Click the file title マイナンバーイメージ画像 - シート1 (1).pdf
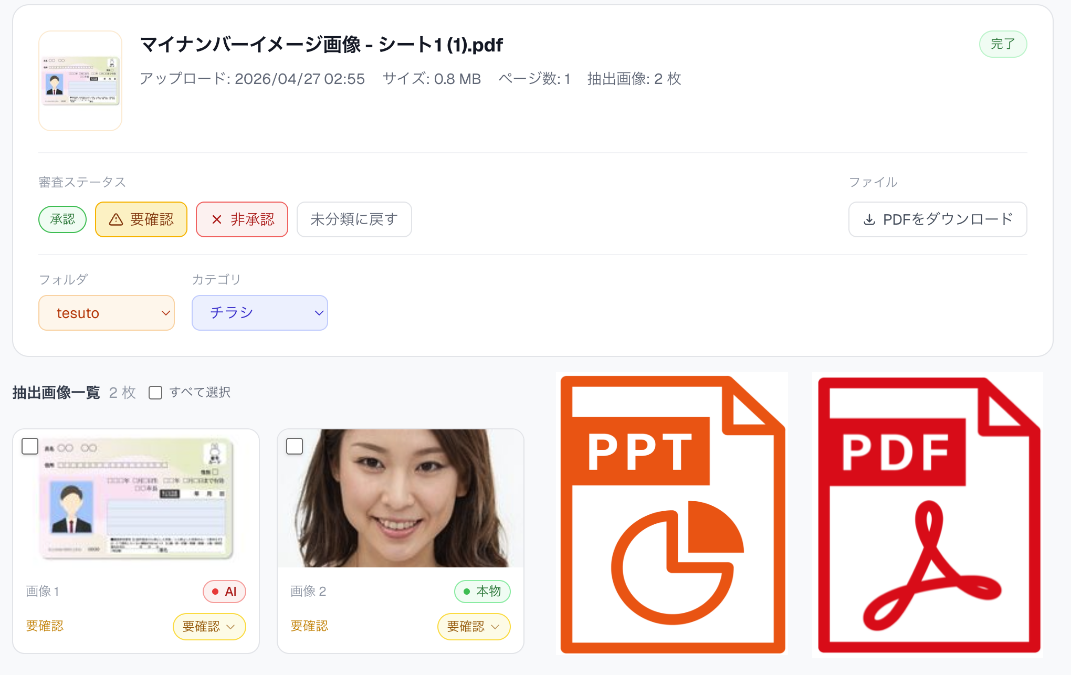The image size is (1073, 675). tap(321, 45)
